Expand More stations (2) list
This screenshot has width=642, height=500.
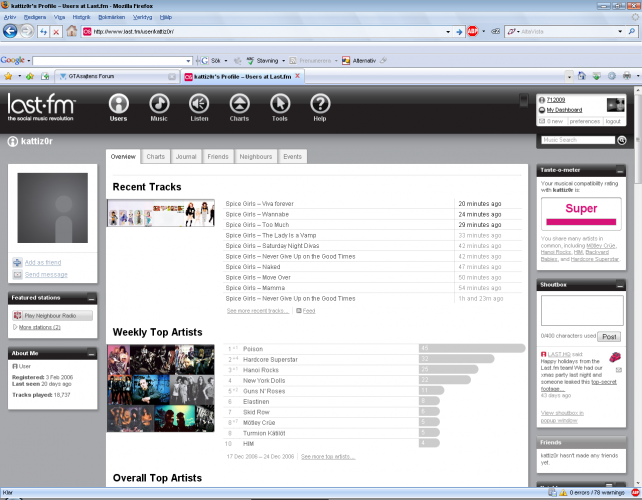(41, 327)
